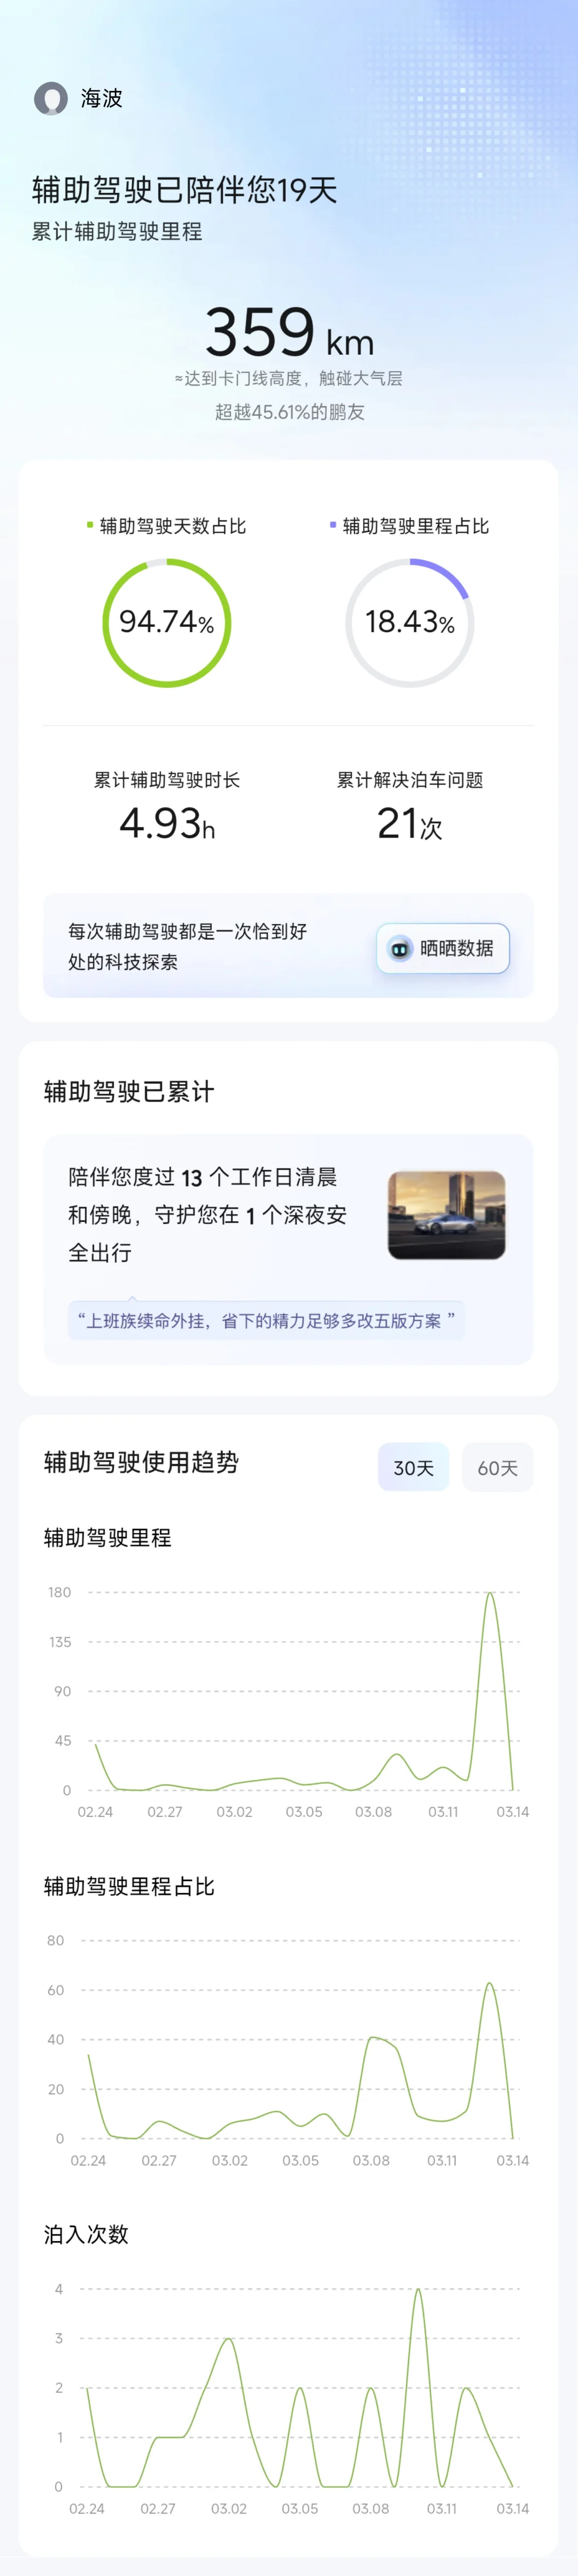Tap the 4.93h driving duration value
578x2576 pixels.
(x=167, y=824)
